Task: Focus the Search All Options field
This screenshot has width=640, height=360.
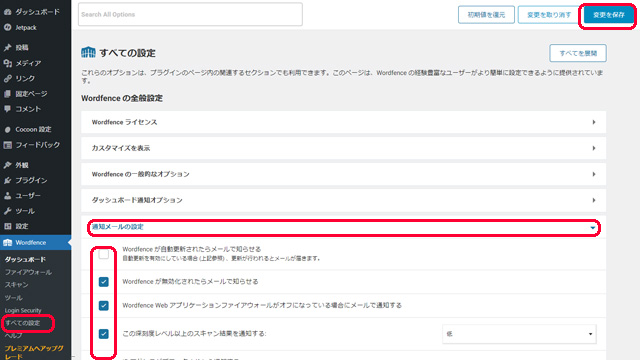Action: click(190, 14)
